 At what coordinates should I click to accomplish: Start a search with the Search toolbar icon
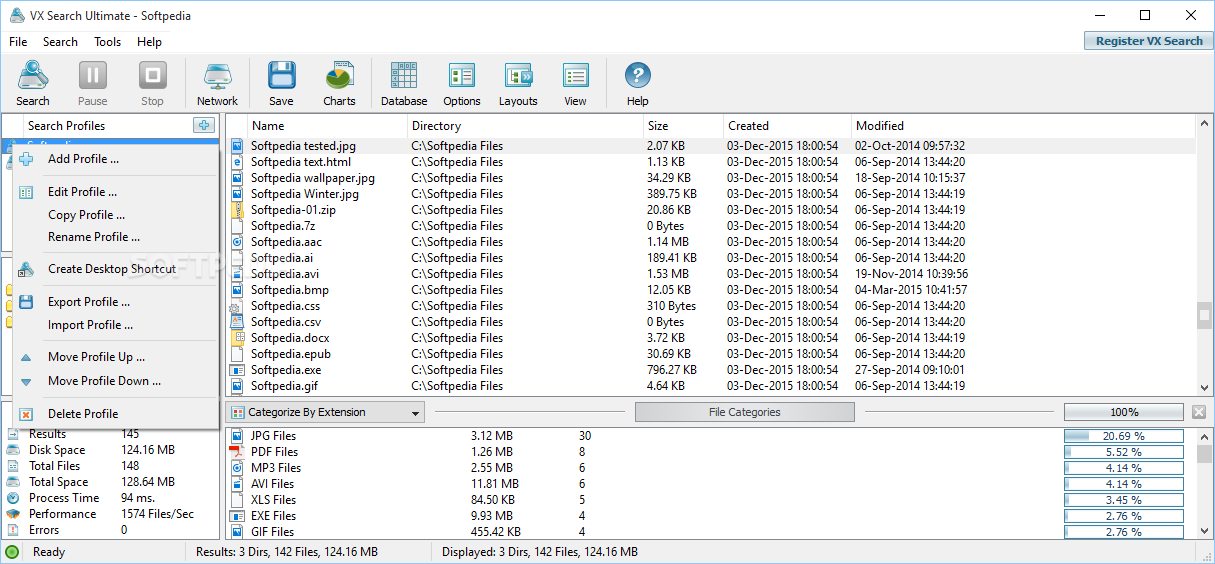(32, 83)
